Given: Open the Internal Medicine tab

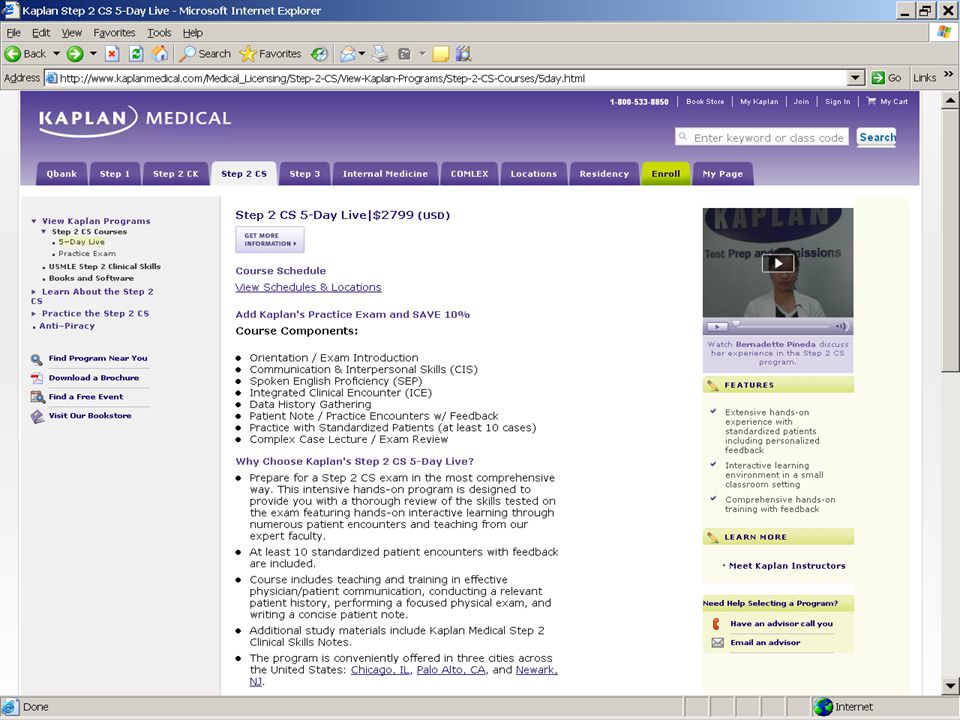Looking at the screenshot, I should tap(385, 174).
